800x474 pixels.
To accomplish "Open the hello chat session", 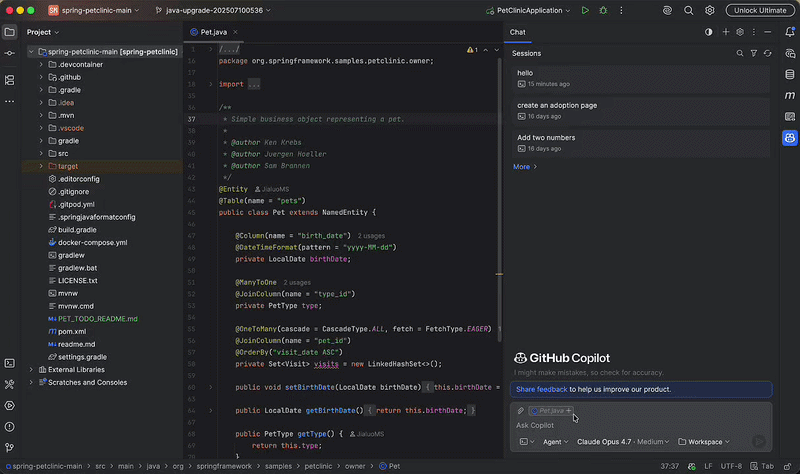I will 641,78.
